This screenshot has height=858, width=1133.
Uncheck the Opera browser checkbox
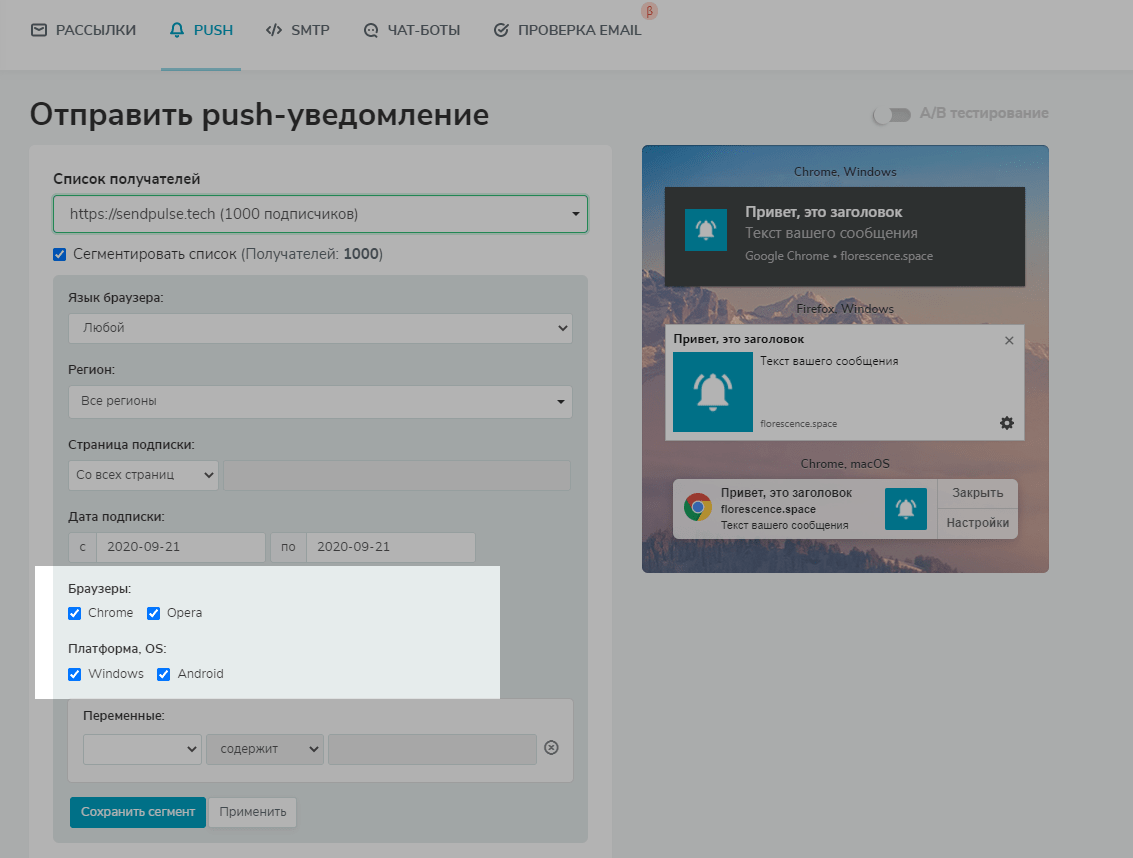[153, 614]
